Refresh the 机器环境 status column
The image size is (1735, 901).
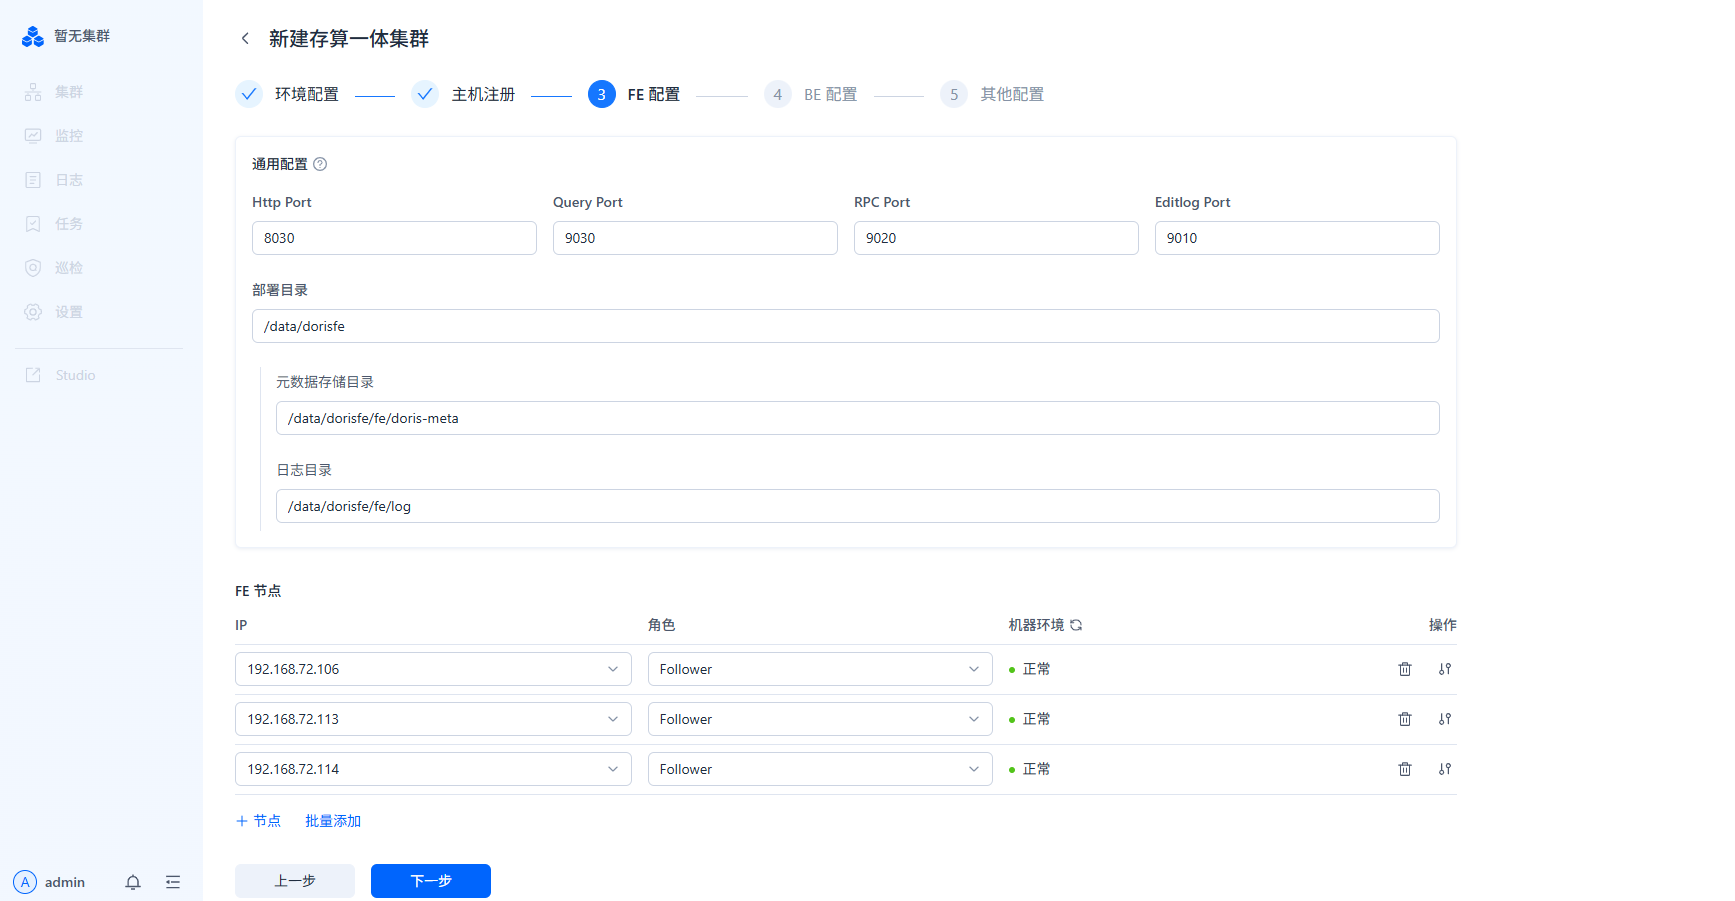[x=1076, y=625]
